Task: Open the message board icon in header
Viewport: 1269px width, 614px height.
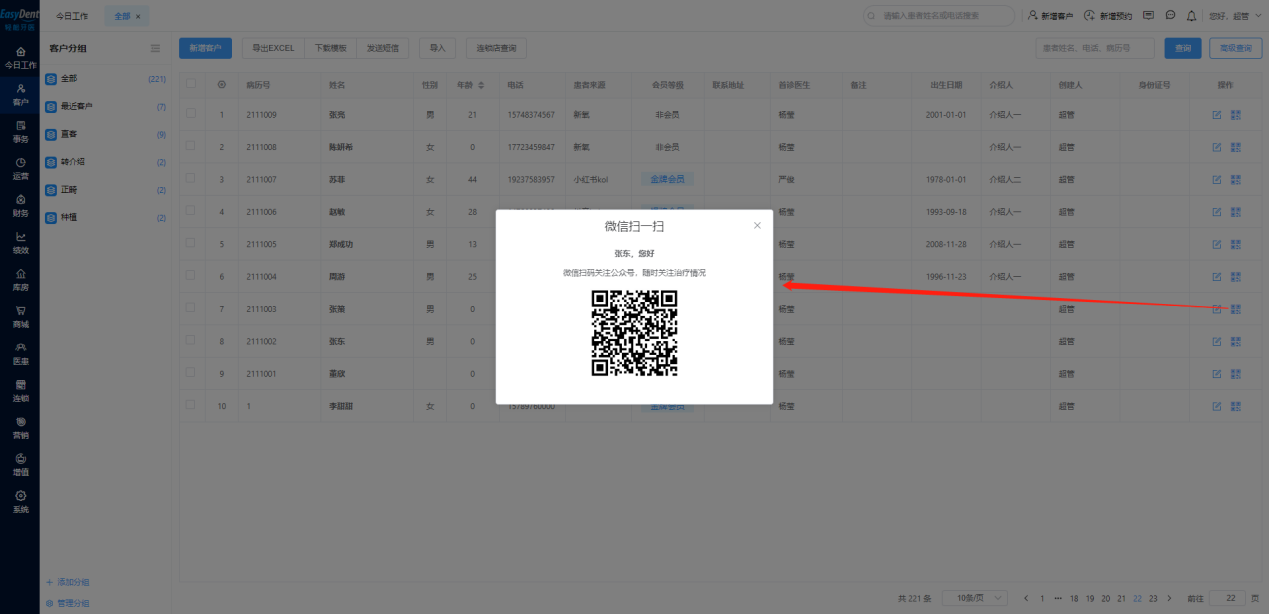Action: pos(1148,16)
